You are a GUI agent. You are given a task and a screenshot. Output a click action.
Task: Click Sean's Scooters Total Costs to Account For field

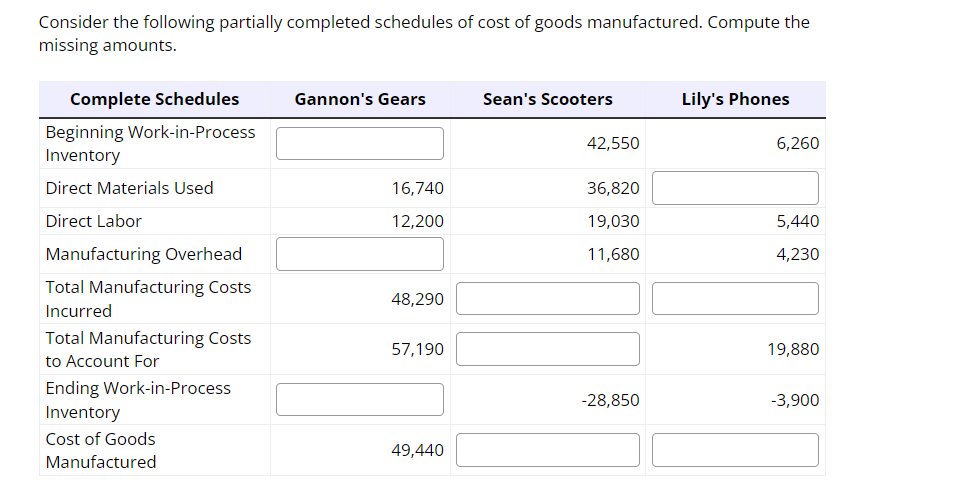point(547,349)
